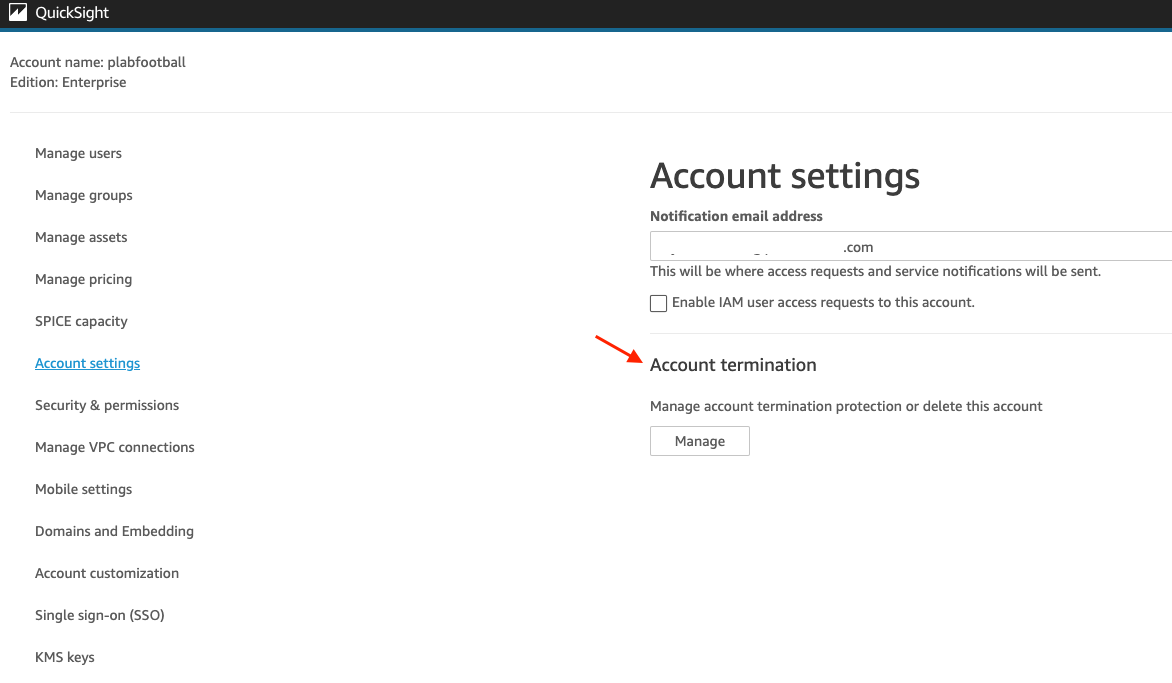
Task: Select the Account settings link
Action: [x=87, y=363]
